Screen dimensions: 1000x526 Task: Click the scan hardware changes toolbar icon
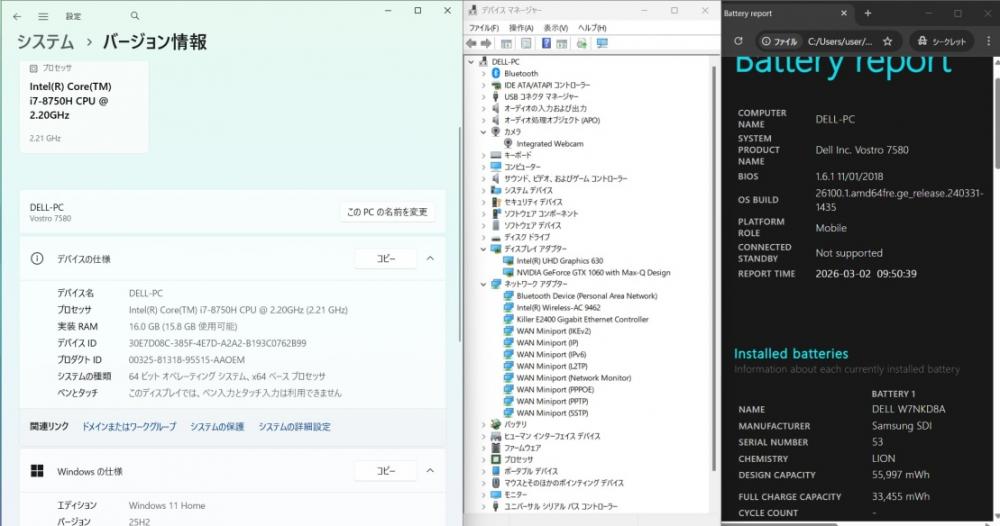click(582, 43)
